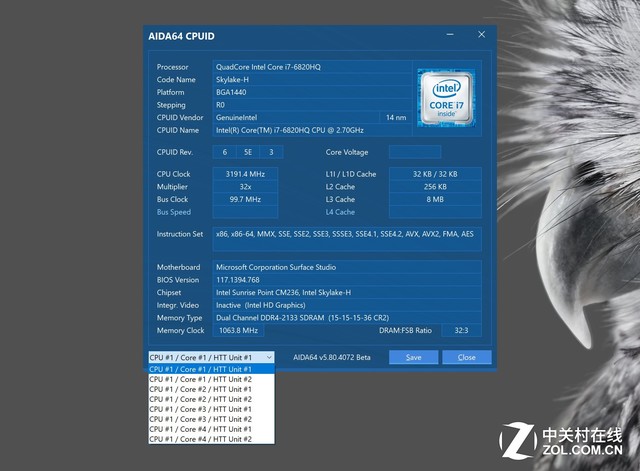Click the Close button
640x471 pixels.
point(467,358)
